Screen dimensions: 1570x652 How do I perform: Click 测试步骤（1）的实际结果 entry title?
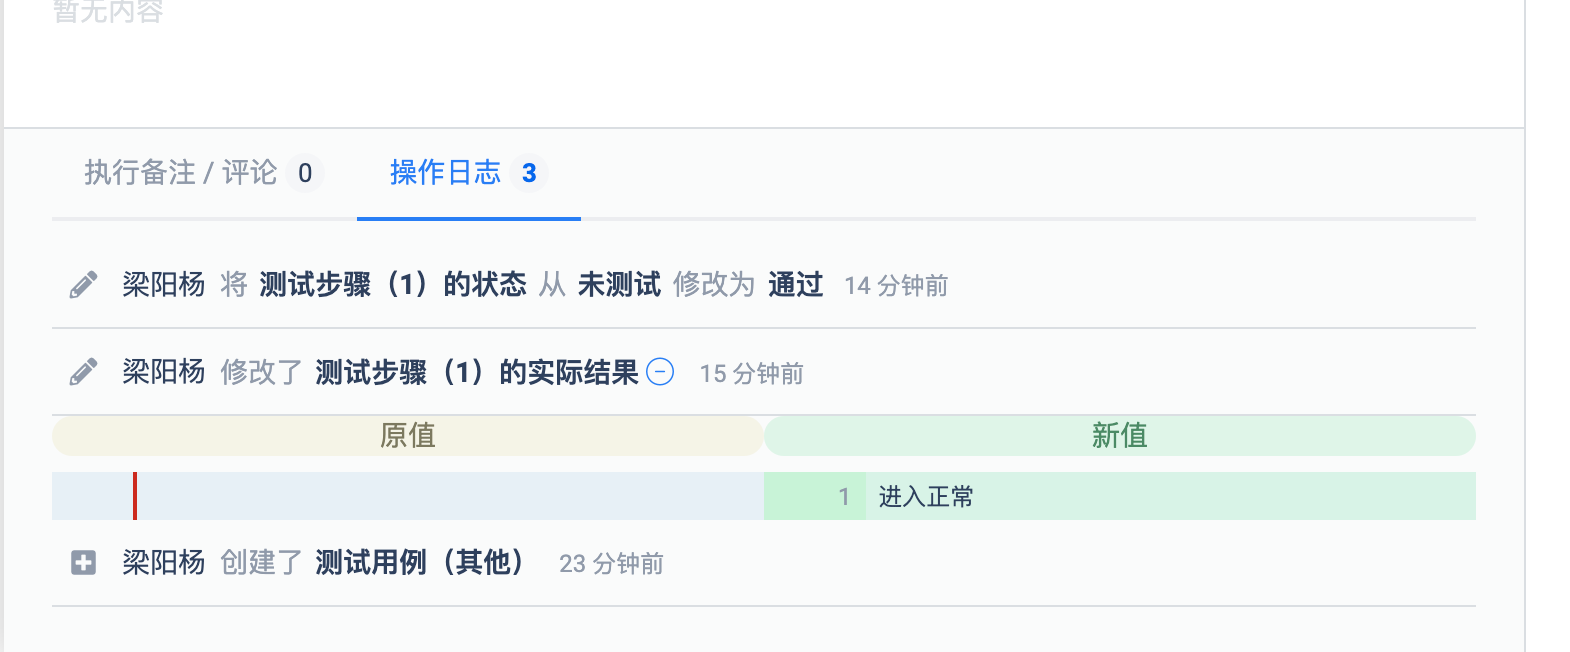tap(476, 372)
